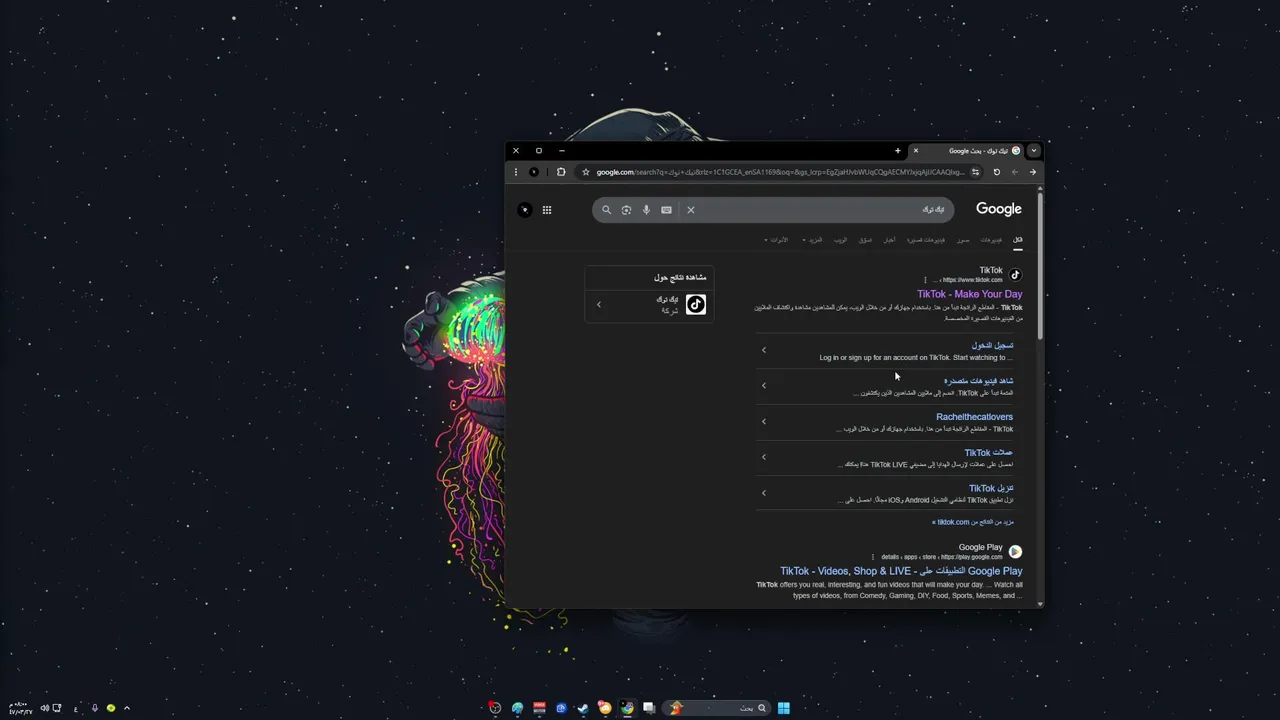Open the 'الأدوات' tools dropdown
Image resolution: width=1280 pixels, height=720 pixels.
(776, 240)
